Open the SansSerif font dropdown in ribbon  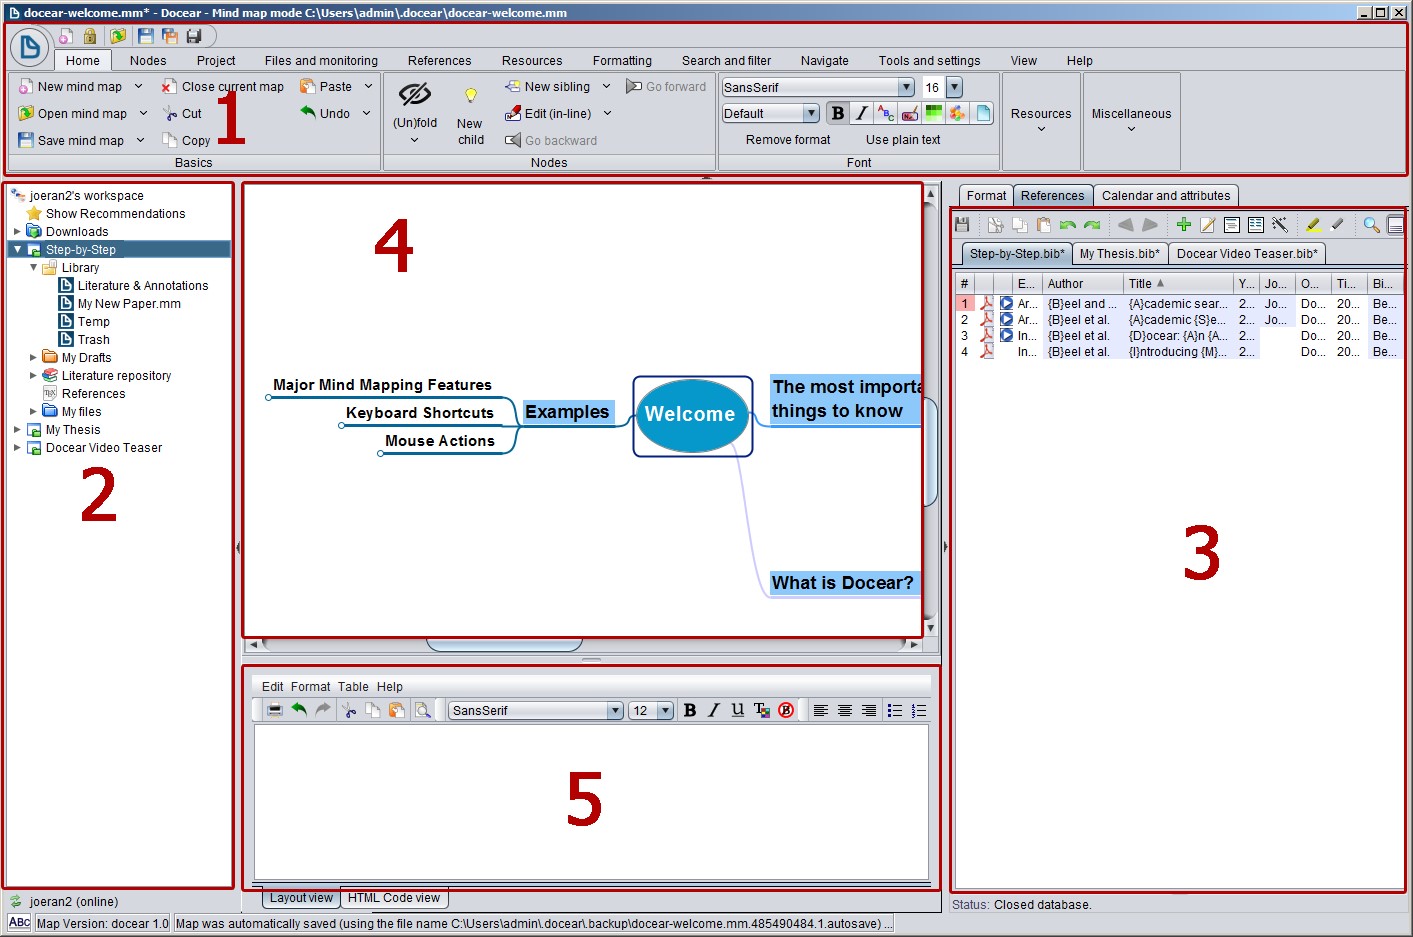pos(906,87)
